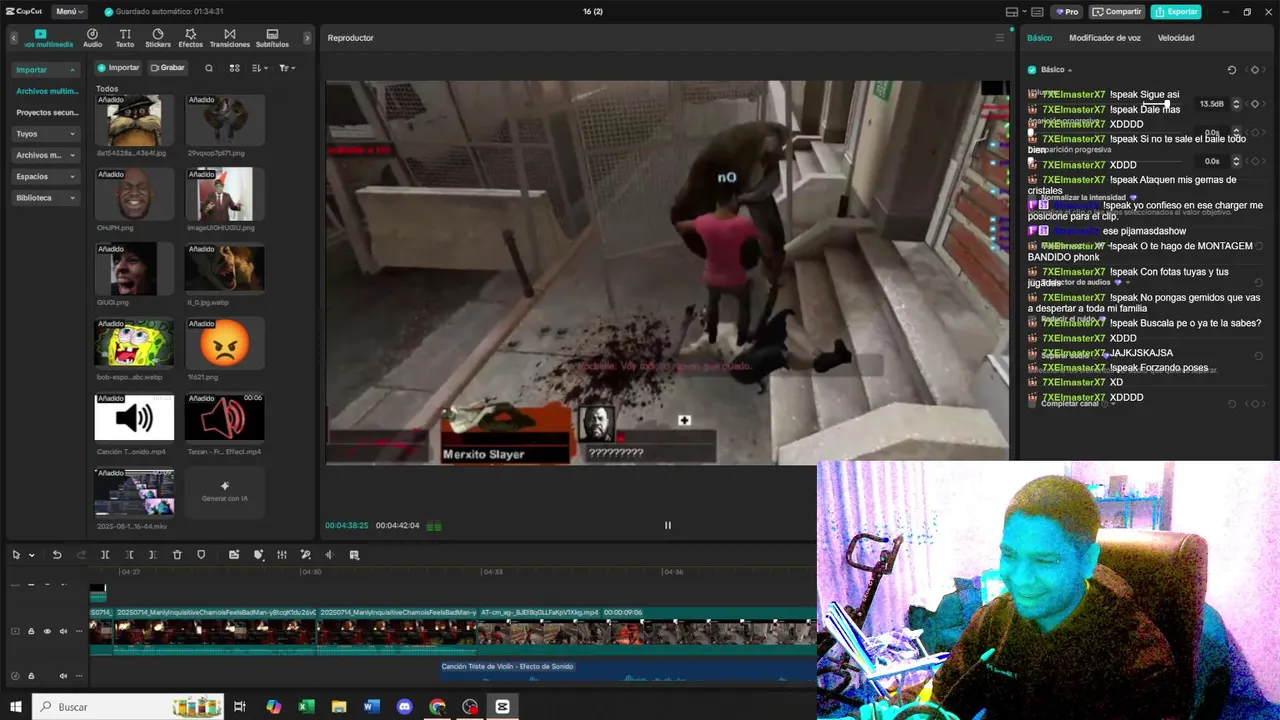The image size is (1280, 720).
Task: Click the toolbar icon after waveform split
Action: (354, 555)
